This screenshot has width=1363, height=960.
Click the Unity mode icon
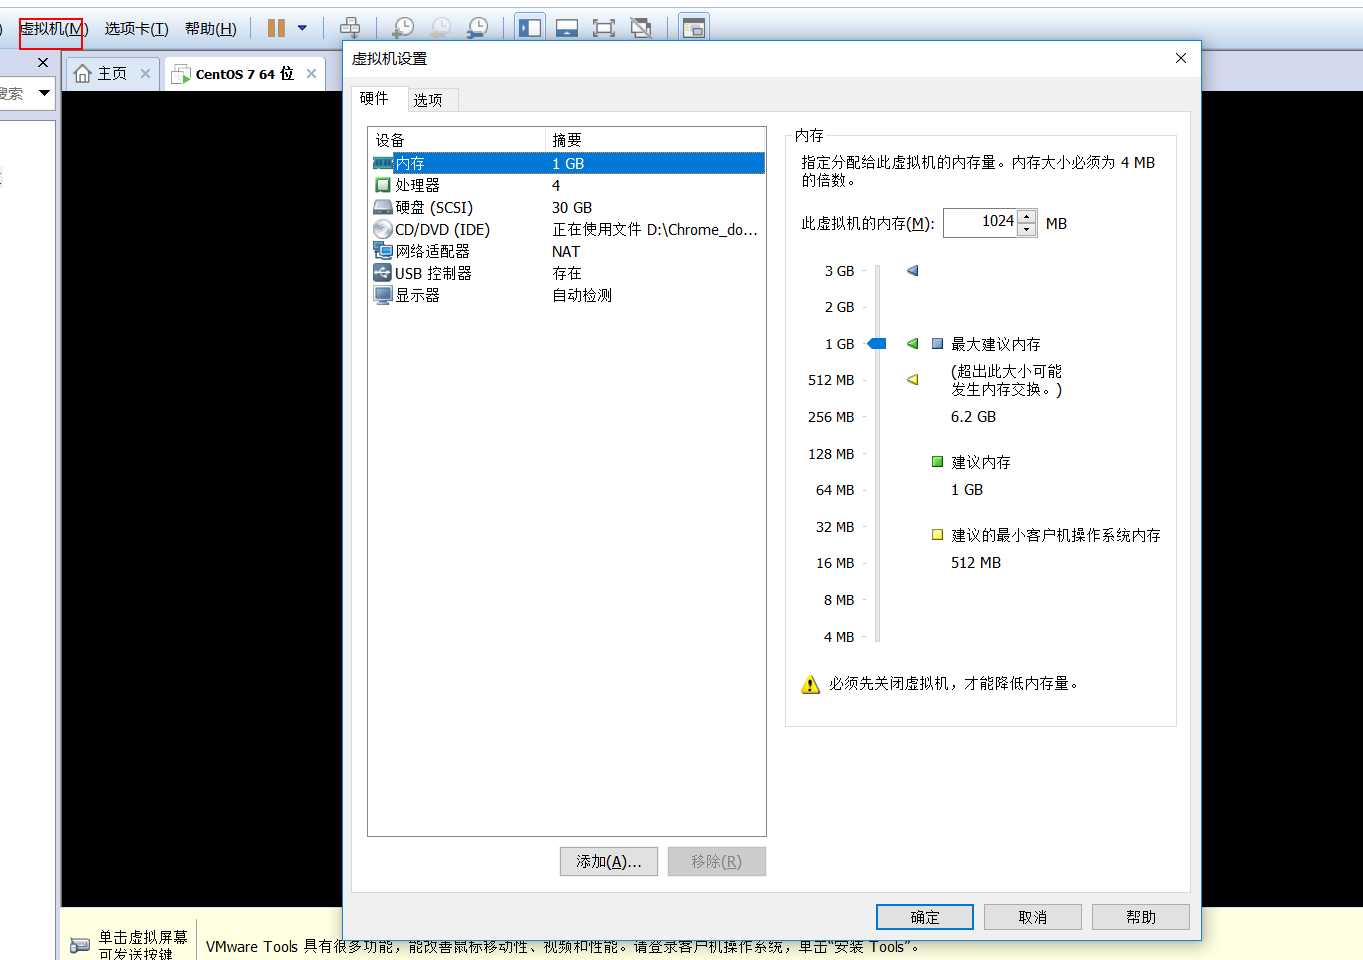641,28
